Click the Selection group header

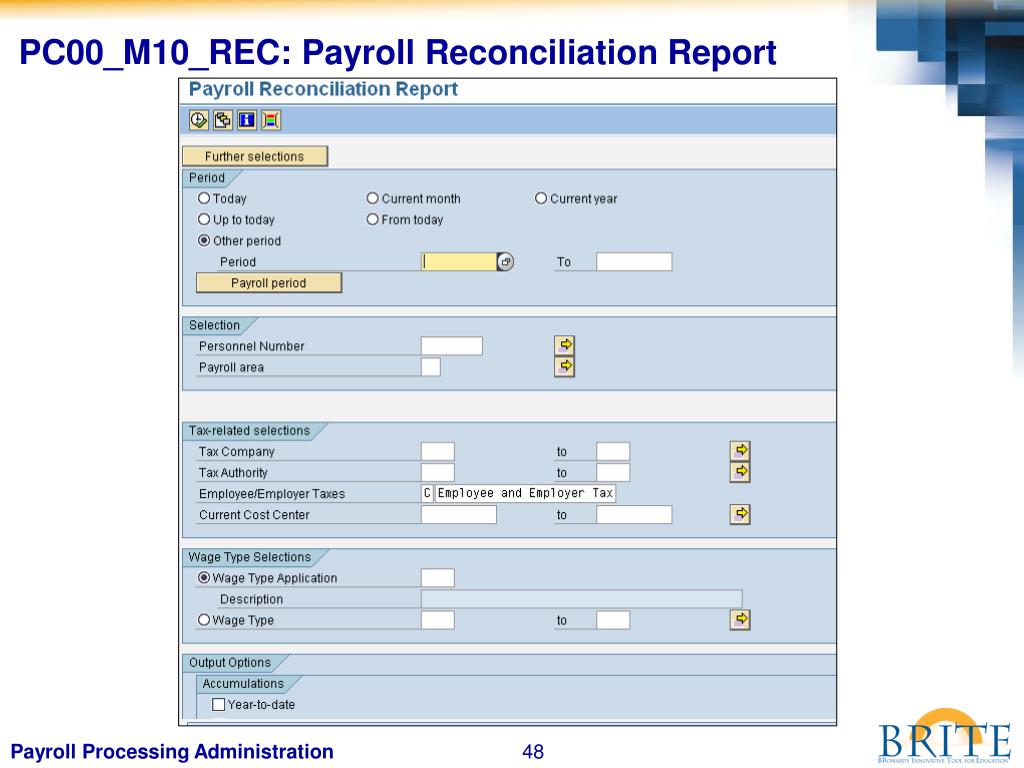[214, 325]
